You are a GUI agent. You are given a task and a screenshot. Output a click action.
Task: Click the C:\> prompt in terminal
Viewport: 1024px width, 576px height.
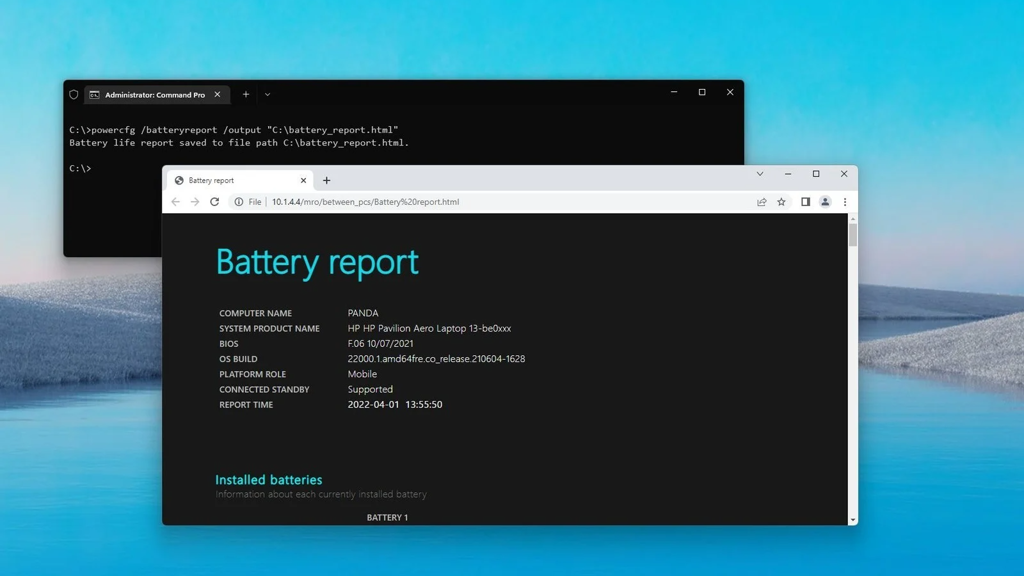pos(80,168)
